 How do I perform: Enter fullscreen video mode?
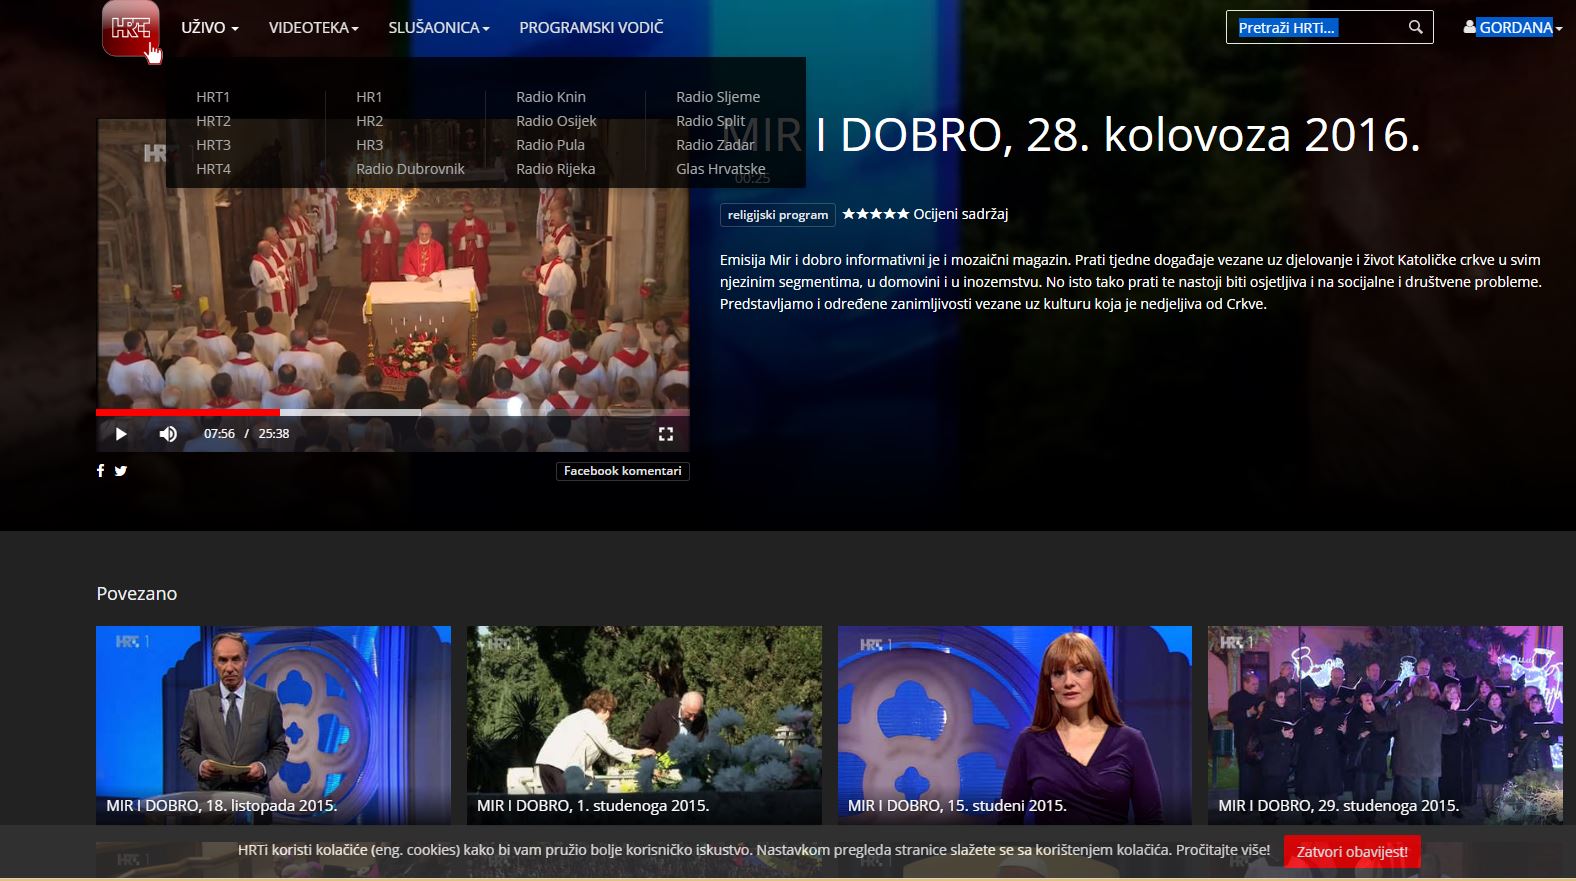[x=666, y=434]
